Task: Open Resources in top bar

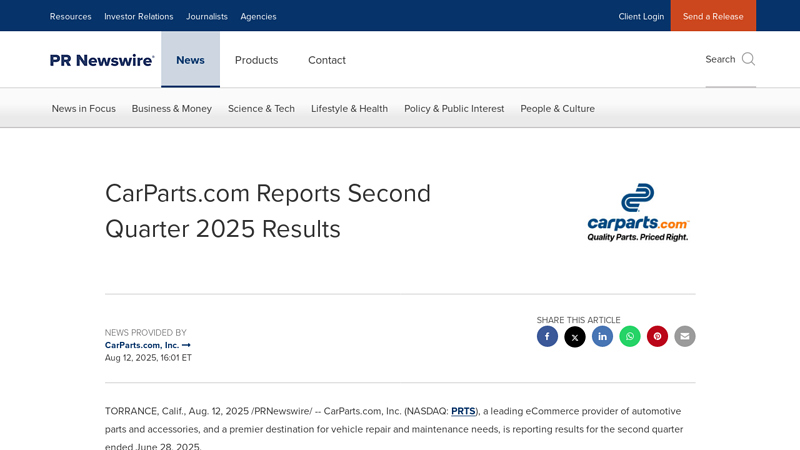Action: pos(70,16)
